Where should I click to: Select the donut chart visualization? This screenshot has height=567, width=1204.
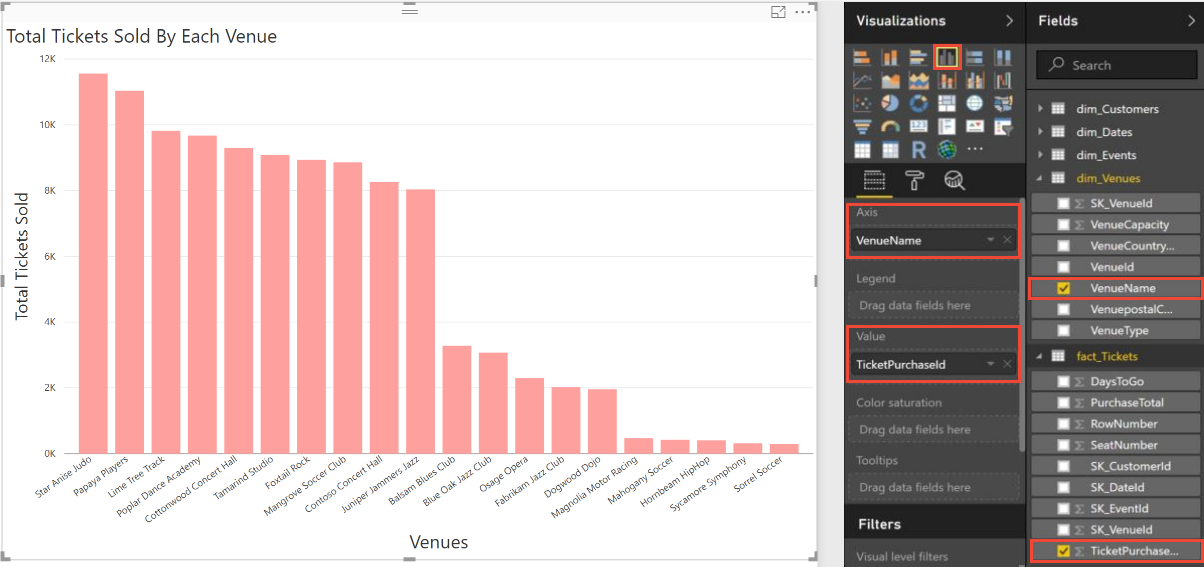(x=918, y=103)
